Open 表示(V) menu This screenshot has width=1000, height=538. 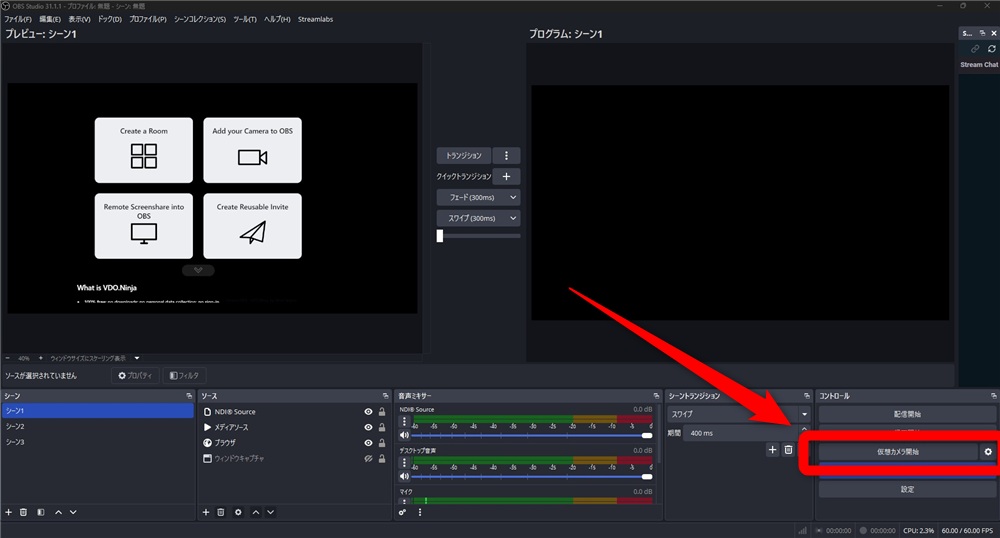80,19
